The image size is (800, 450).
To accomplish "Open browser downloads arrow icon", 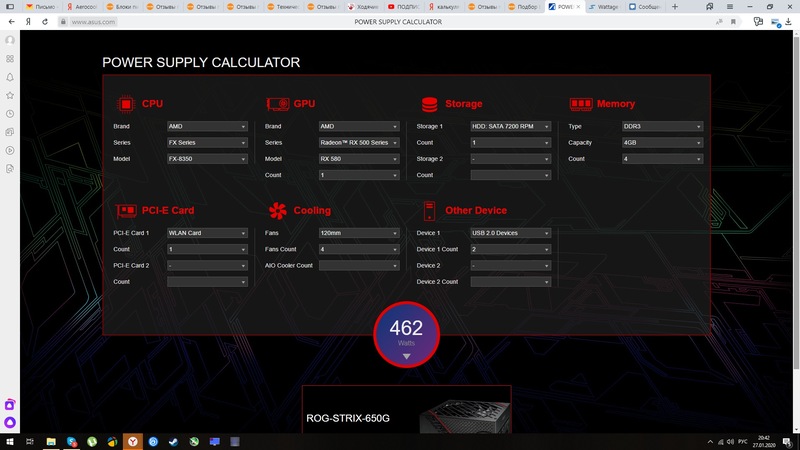I will tap(788, 22).
